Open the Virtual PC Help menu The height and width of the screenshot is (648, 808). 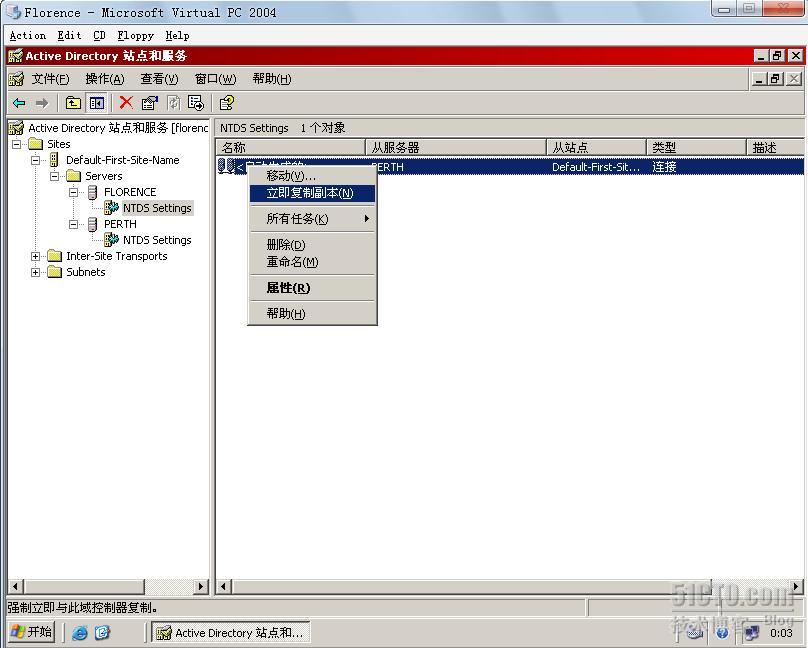(177, 36)
